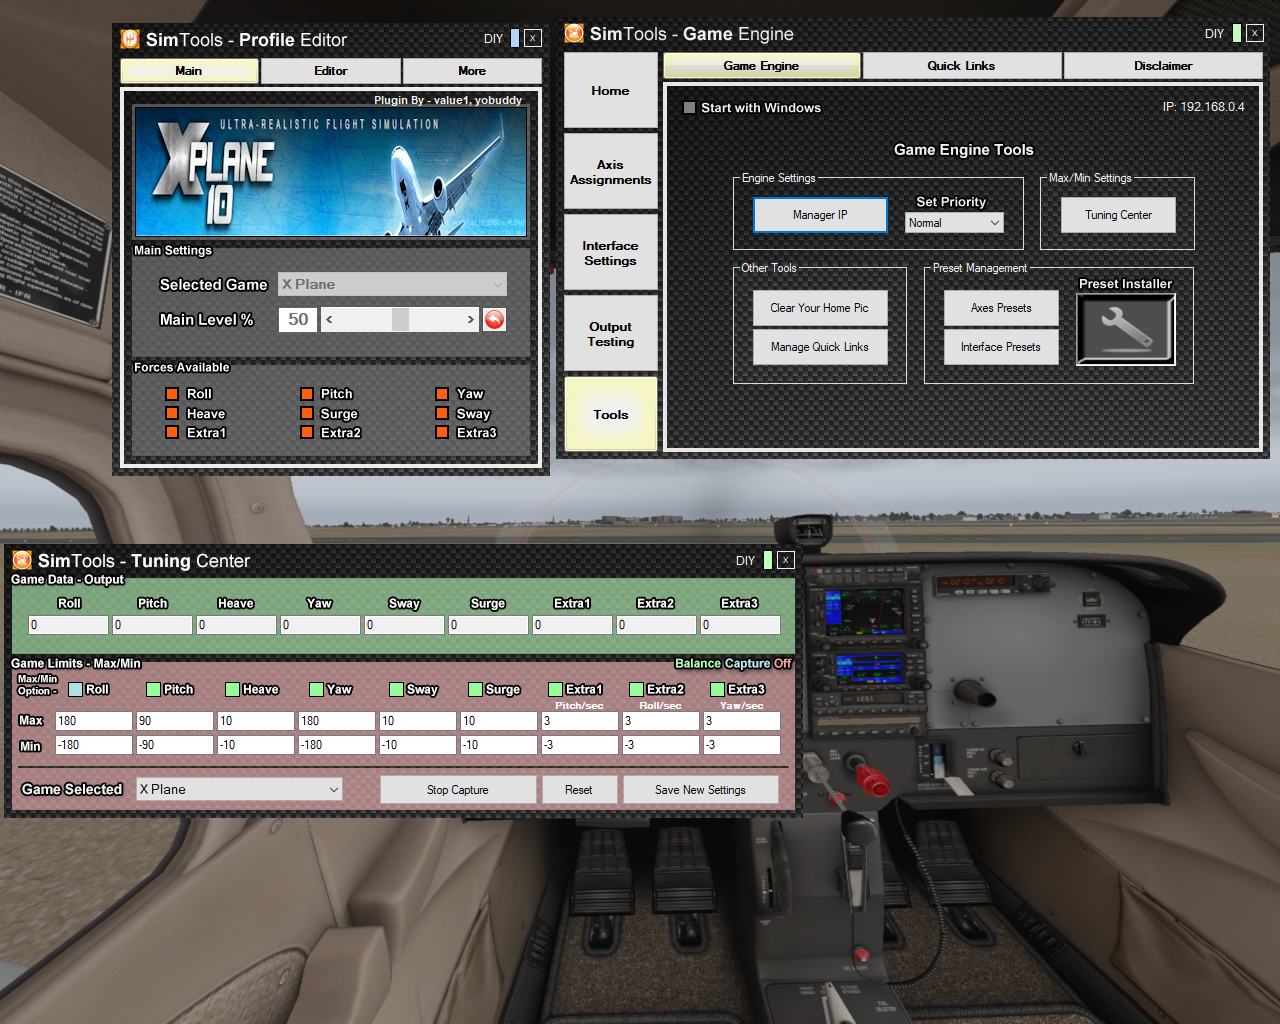Open the Tuning Center button

click(x=1118, y=215)
